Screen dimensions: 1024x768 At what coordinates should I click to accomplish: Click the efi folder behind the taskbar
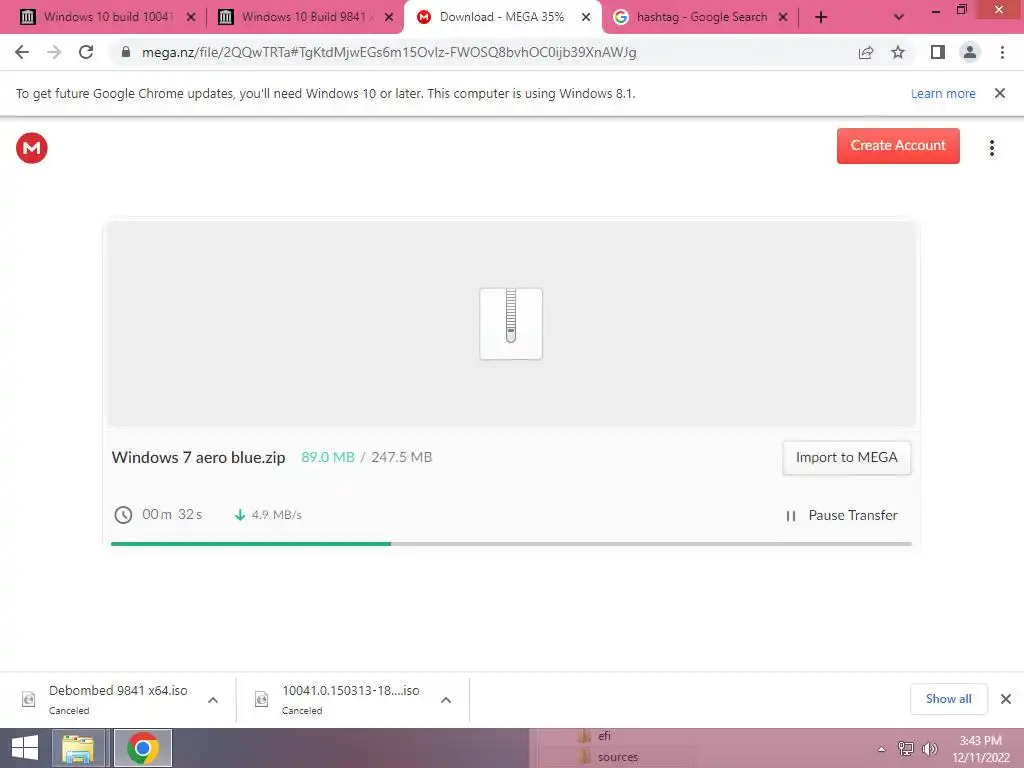click(594, 736)
